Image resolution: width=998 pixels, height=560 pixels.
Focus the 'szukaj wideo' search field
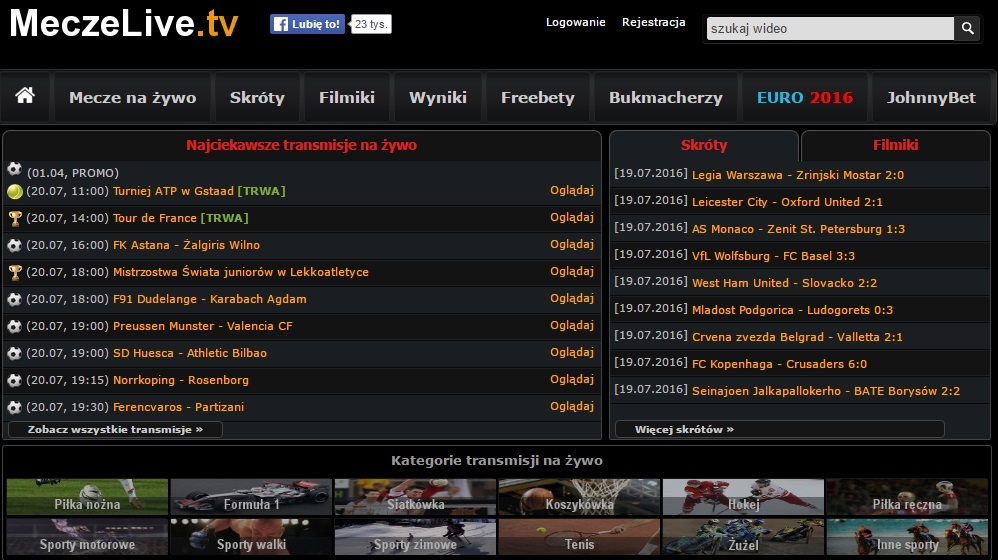(x=829, y=29)
